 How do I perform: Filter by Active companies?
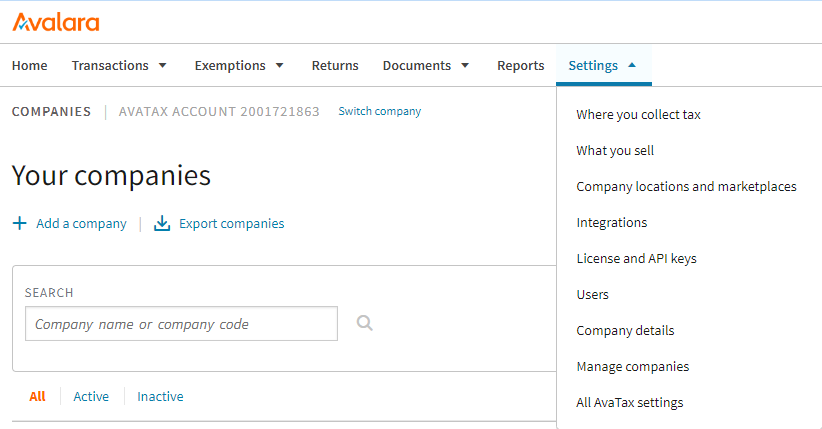(x=91, y=396)
